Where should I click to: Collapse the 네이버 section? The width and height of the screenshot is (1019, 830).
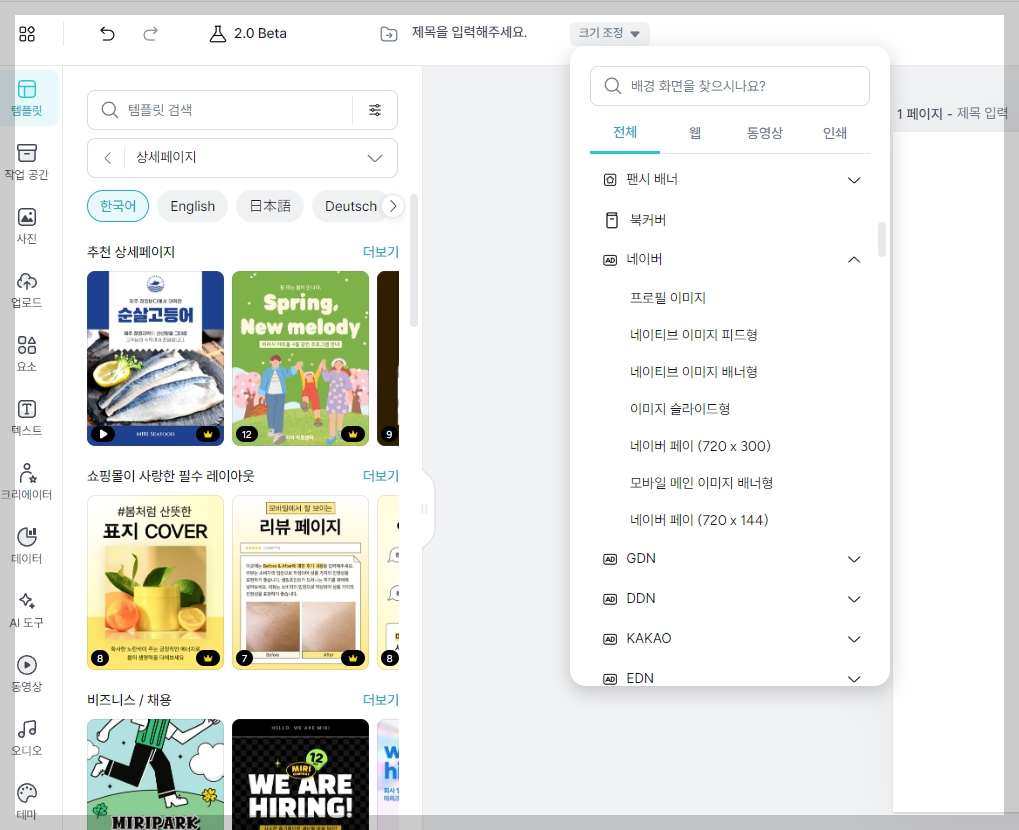pyautogui.click(x=854, y=260)
